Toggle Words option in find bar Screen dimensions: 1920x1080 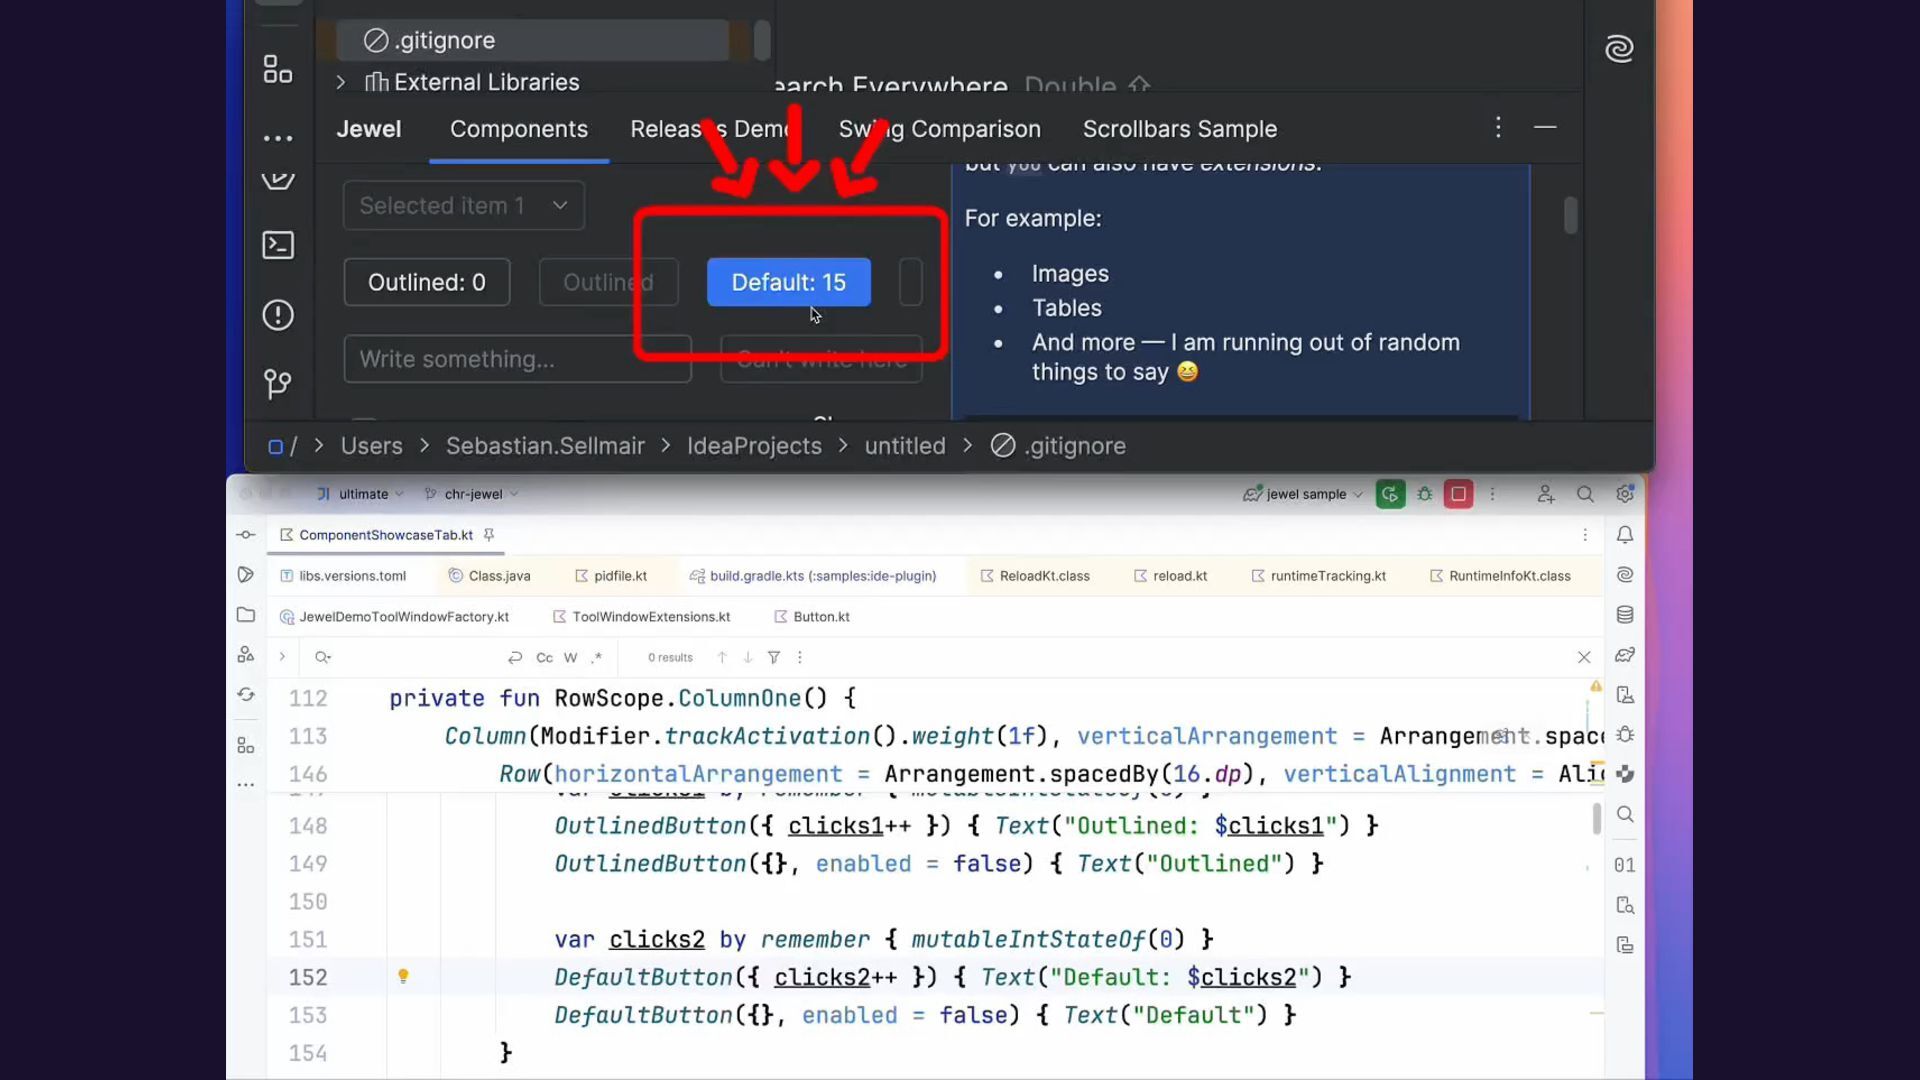pos(570,658)
